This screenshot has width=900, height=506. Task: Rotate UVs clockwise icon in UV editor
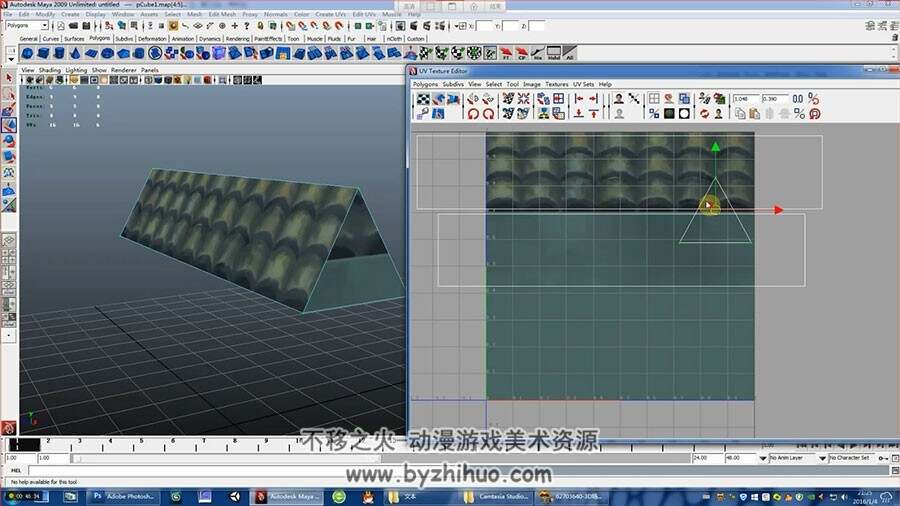pyautogui.click(x=488, y=114)
